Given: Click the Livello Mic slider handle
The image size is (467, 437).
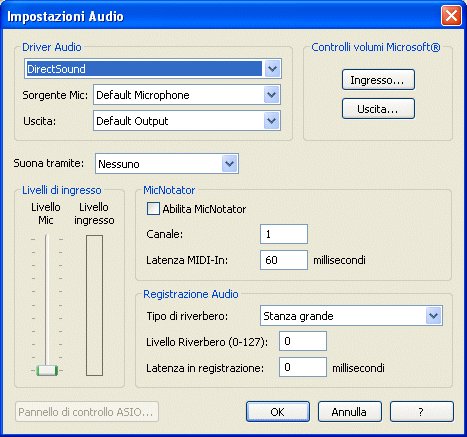Looking at the screenshot, I should click(x=47, y=370).
